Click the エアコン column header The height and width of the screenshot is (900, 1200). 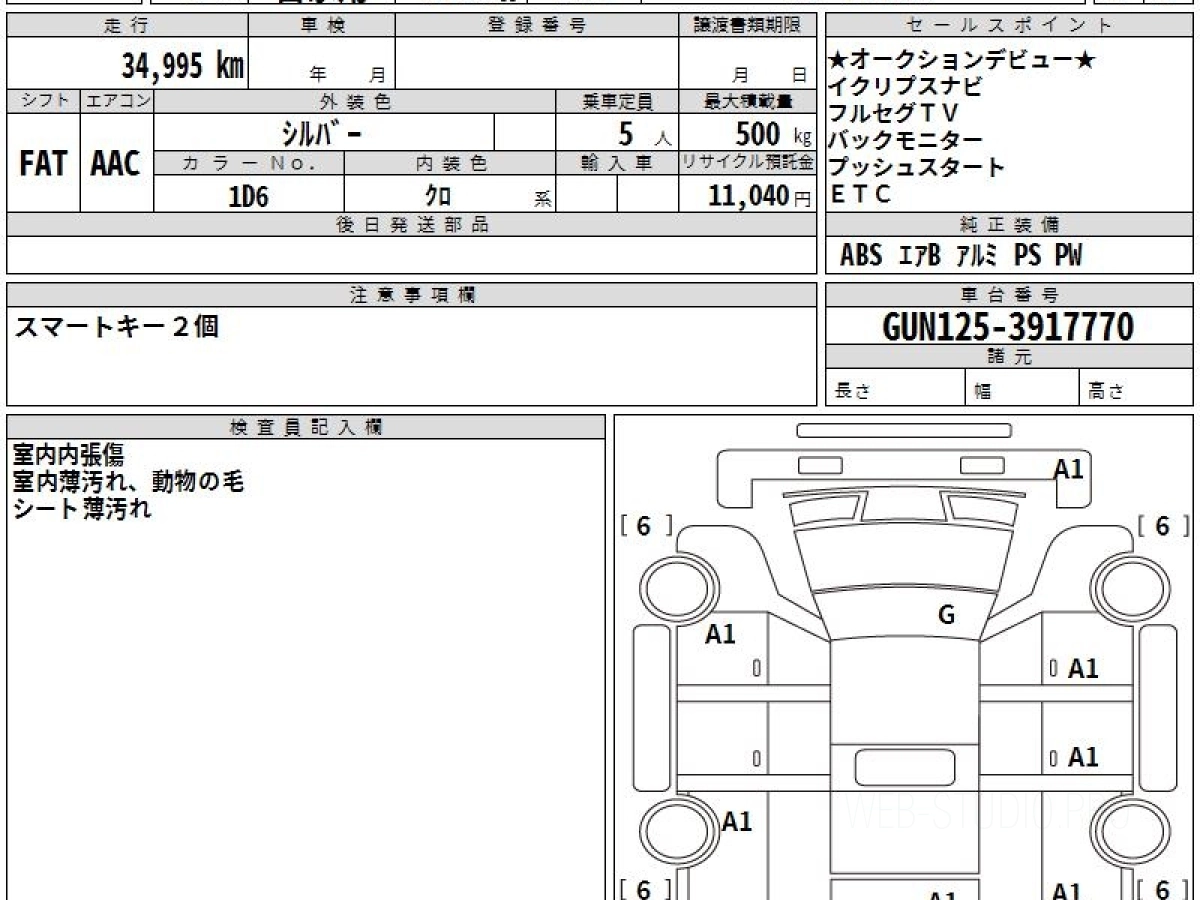click(117, 101)
